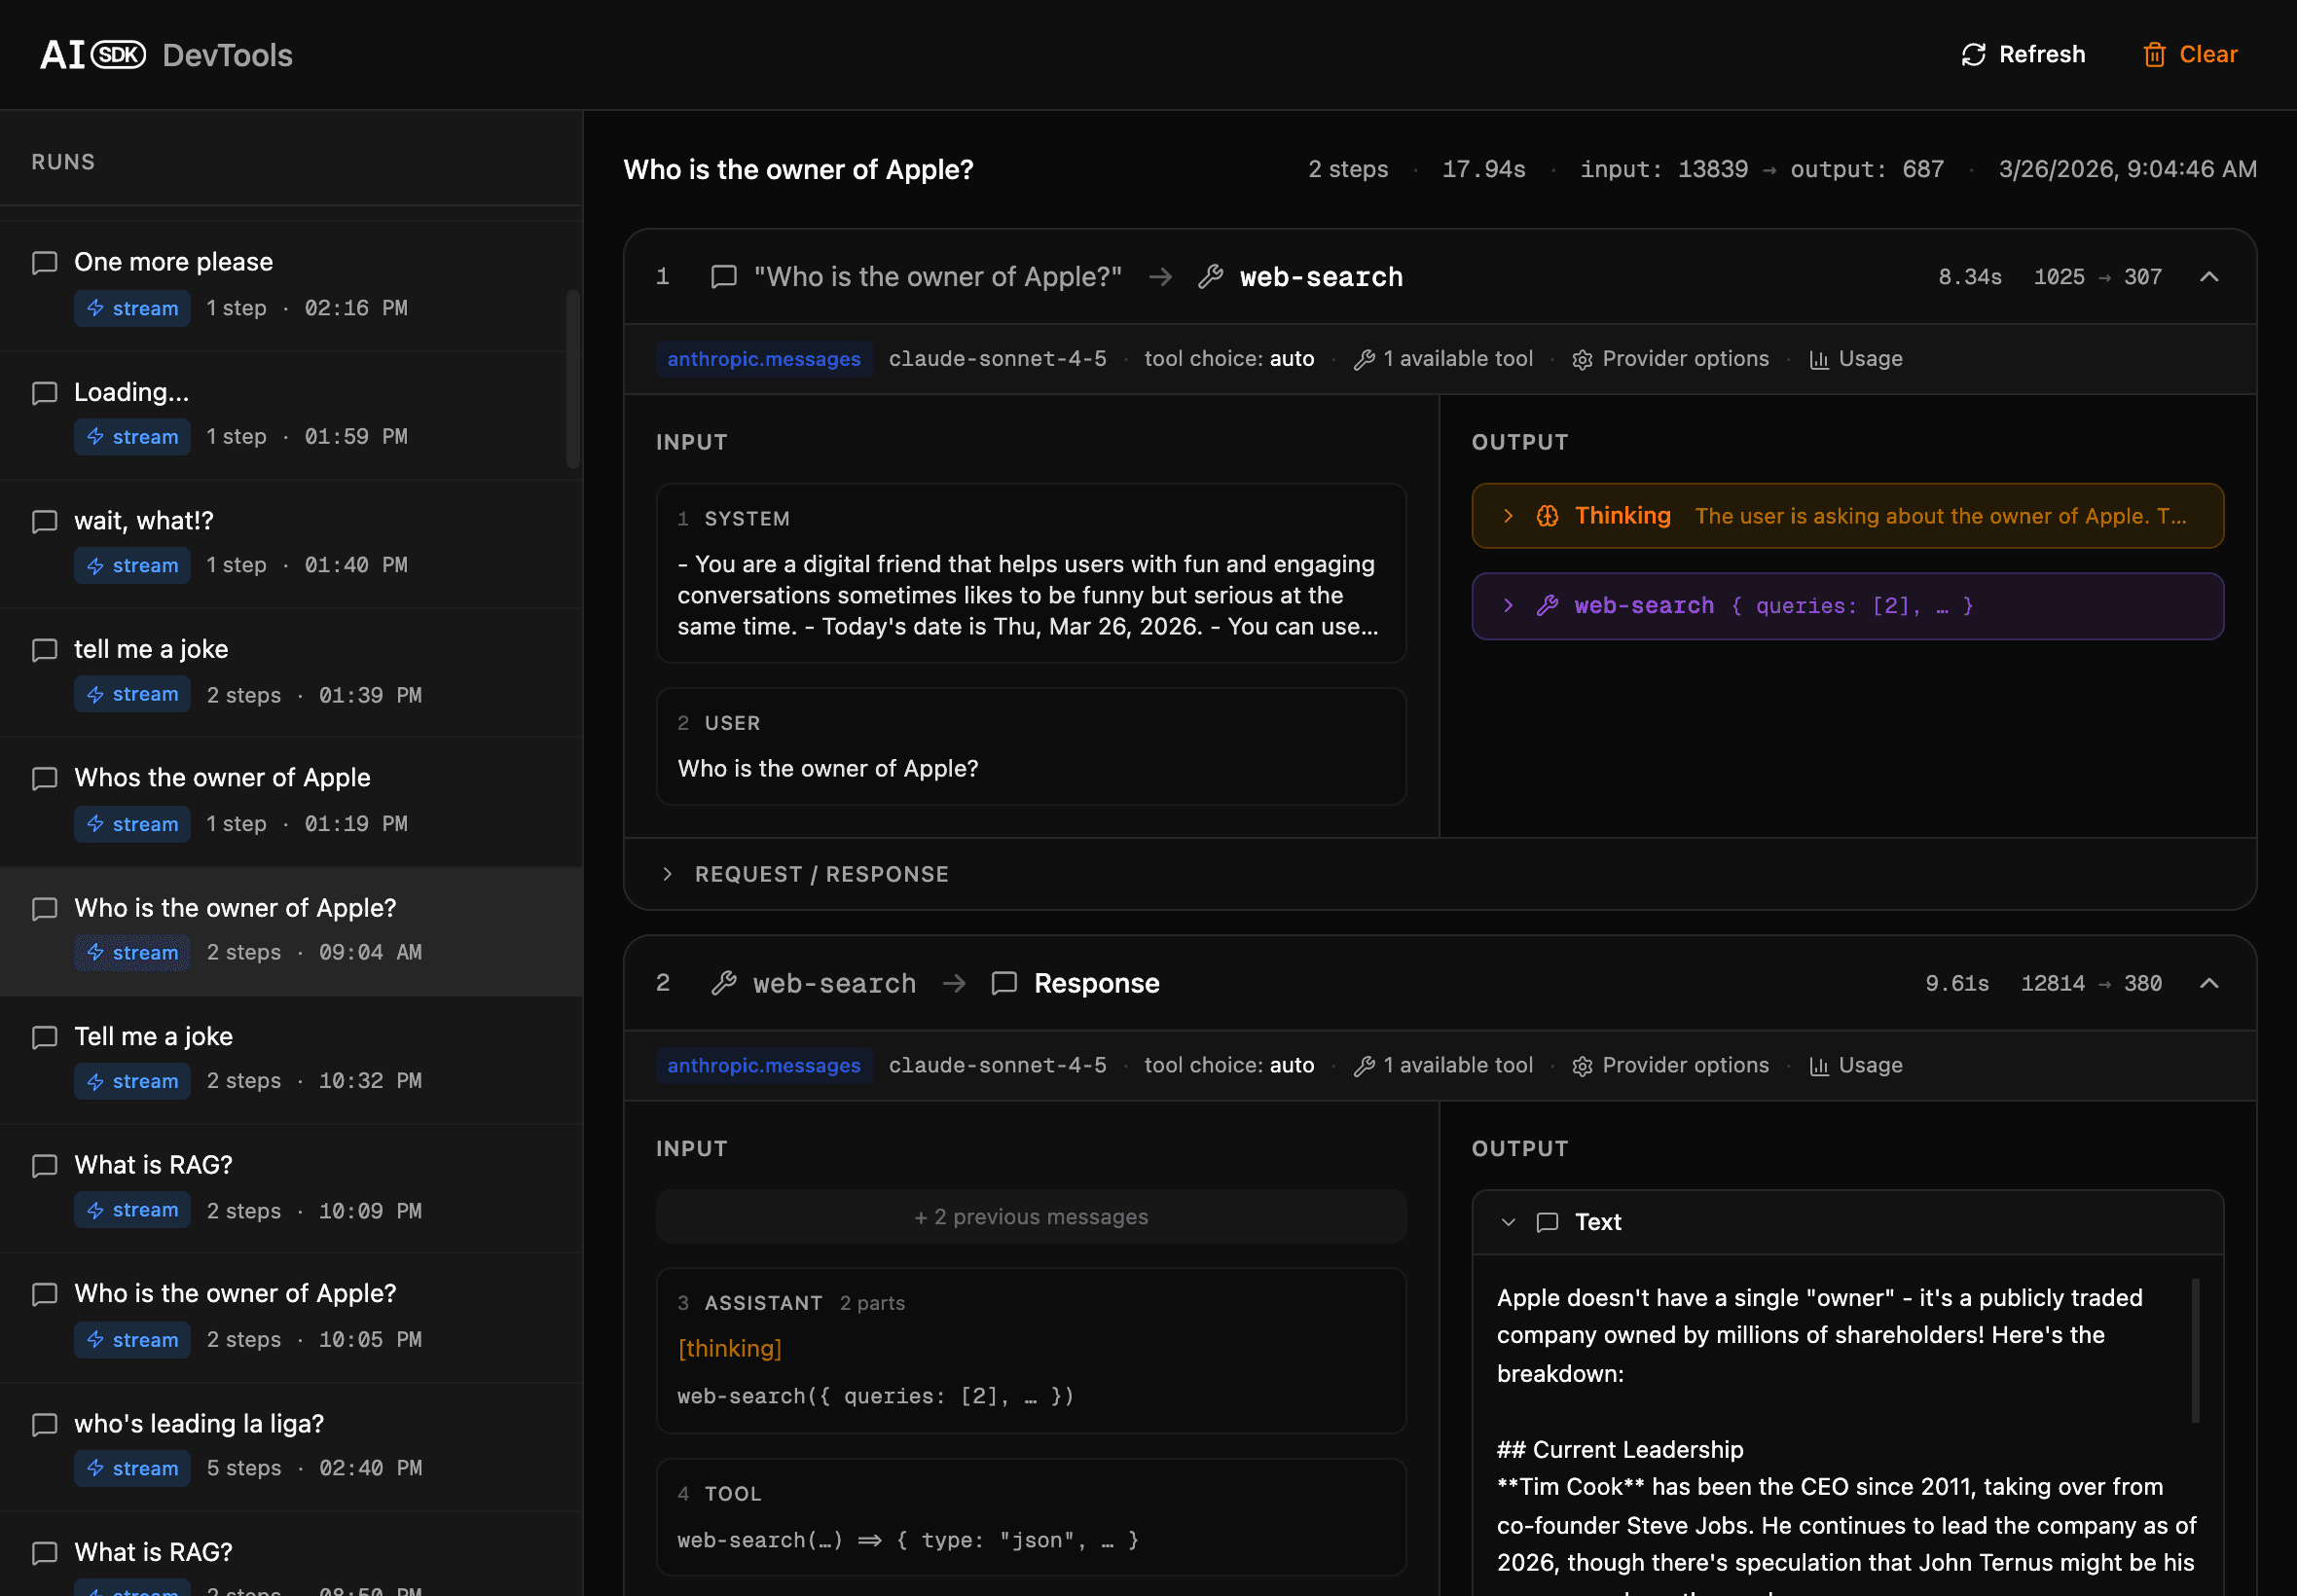Click the Refresh icon in header
2297x1596 pixels.
(x=1972, y=55)
